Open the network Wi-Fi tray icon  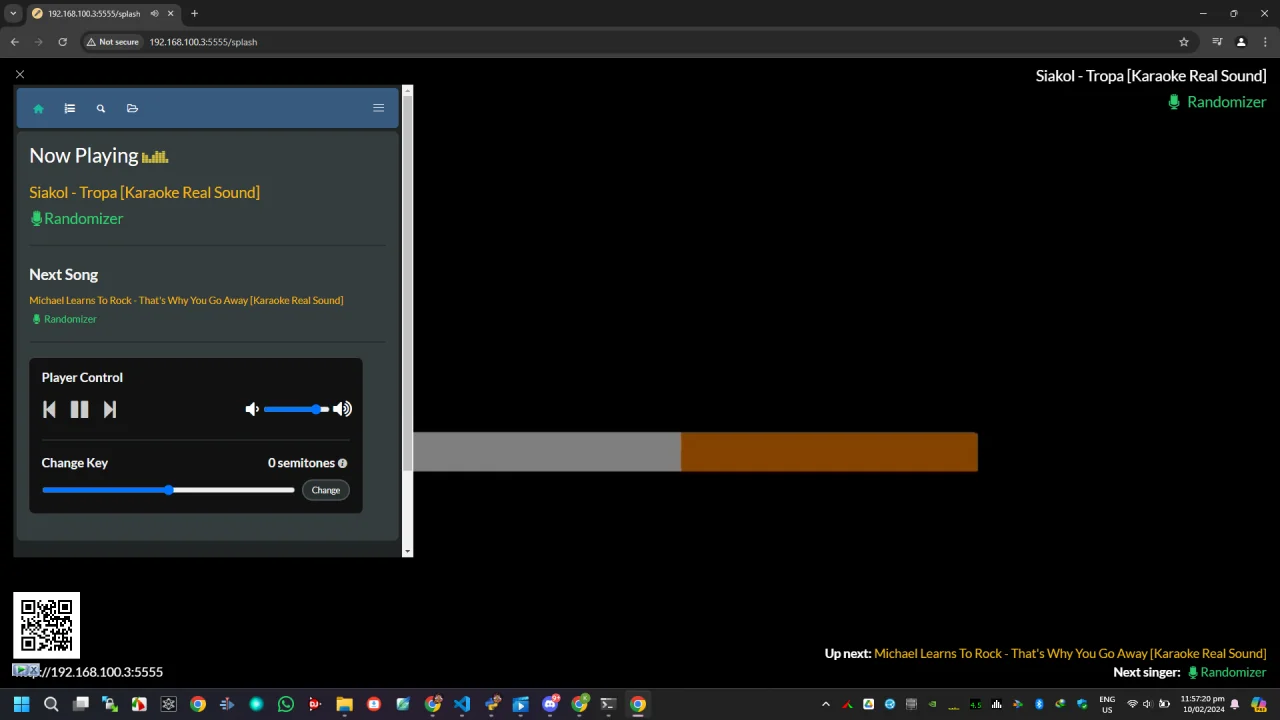[x=1132, y=704]
